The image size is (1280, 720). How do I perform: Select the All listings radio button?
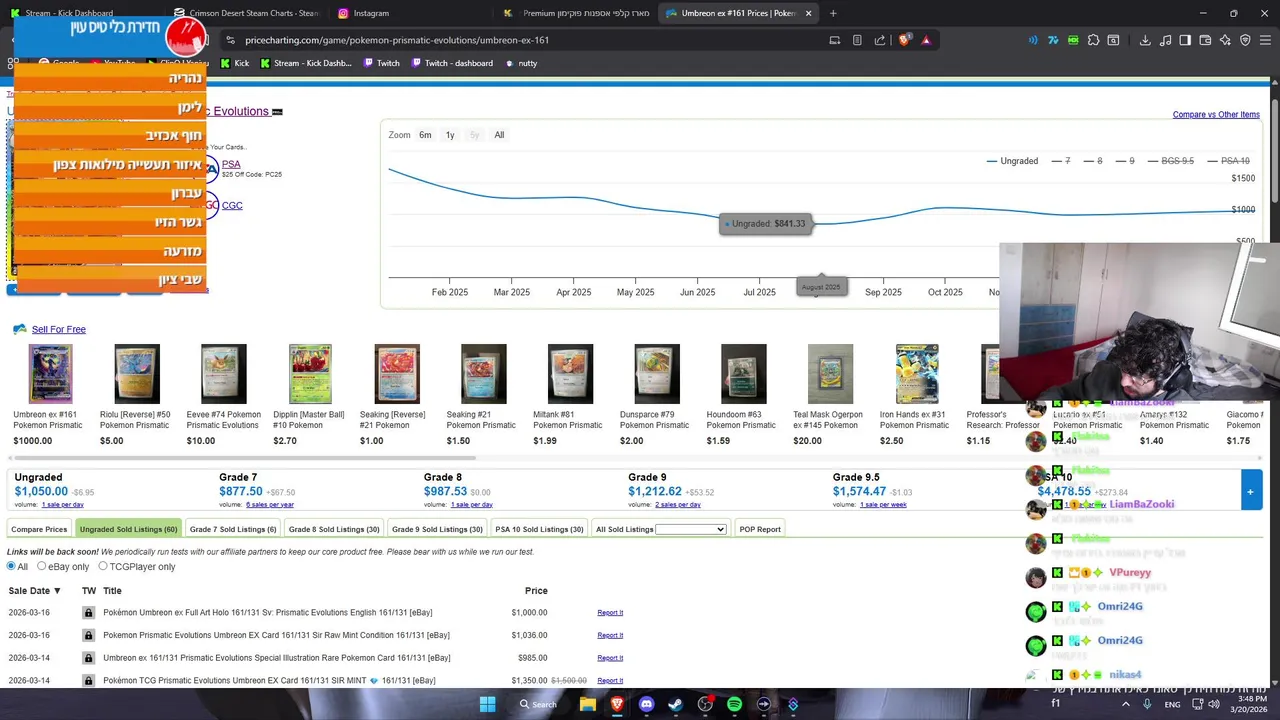pos(12,566)
